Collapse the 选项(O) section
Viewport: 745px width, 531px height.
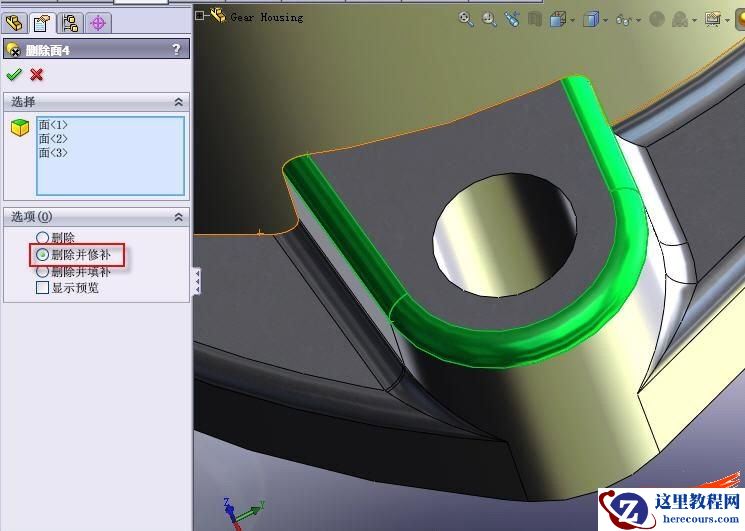click(179, 217)
